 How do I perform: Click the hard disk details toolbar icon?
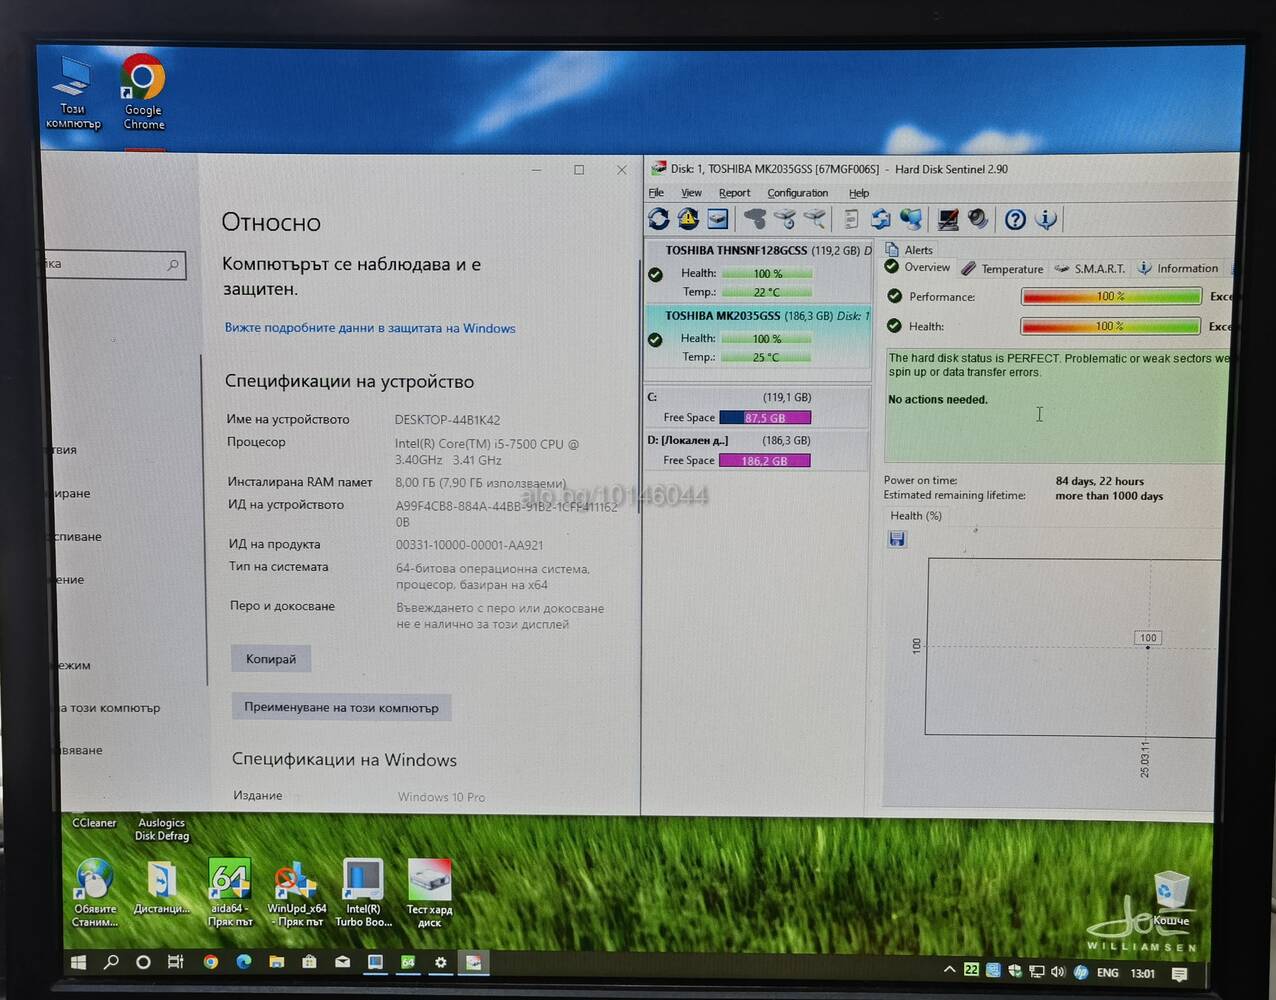coord(718,219)
